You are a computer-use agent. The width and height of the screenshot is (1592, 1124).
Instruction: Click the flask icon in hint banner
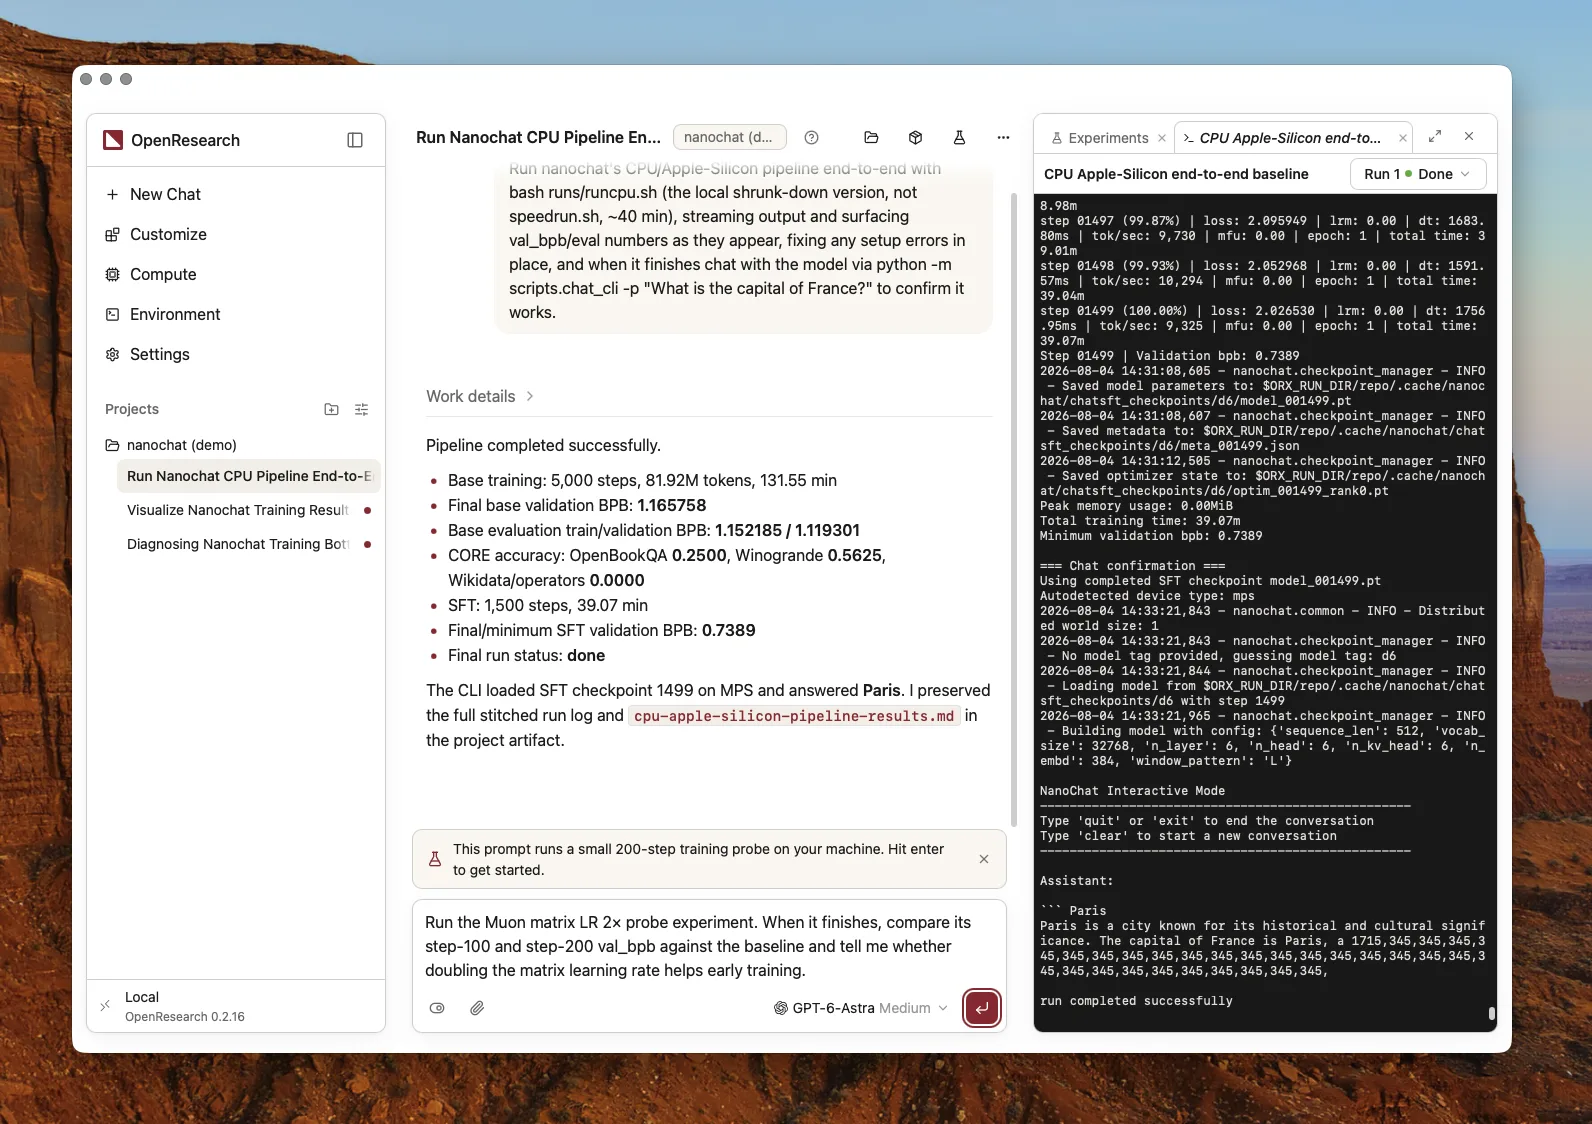[435, 859]
